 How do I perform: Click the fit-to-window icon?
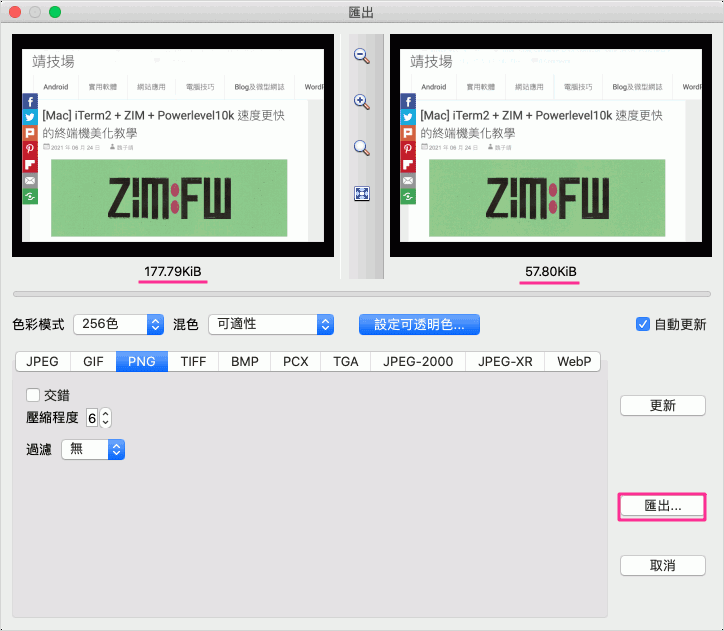[362, 193]
